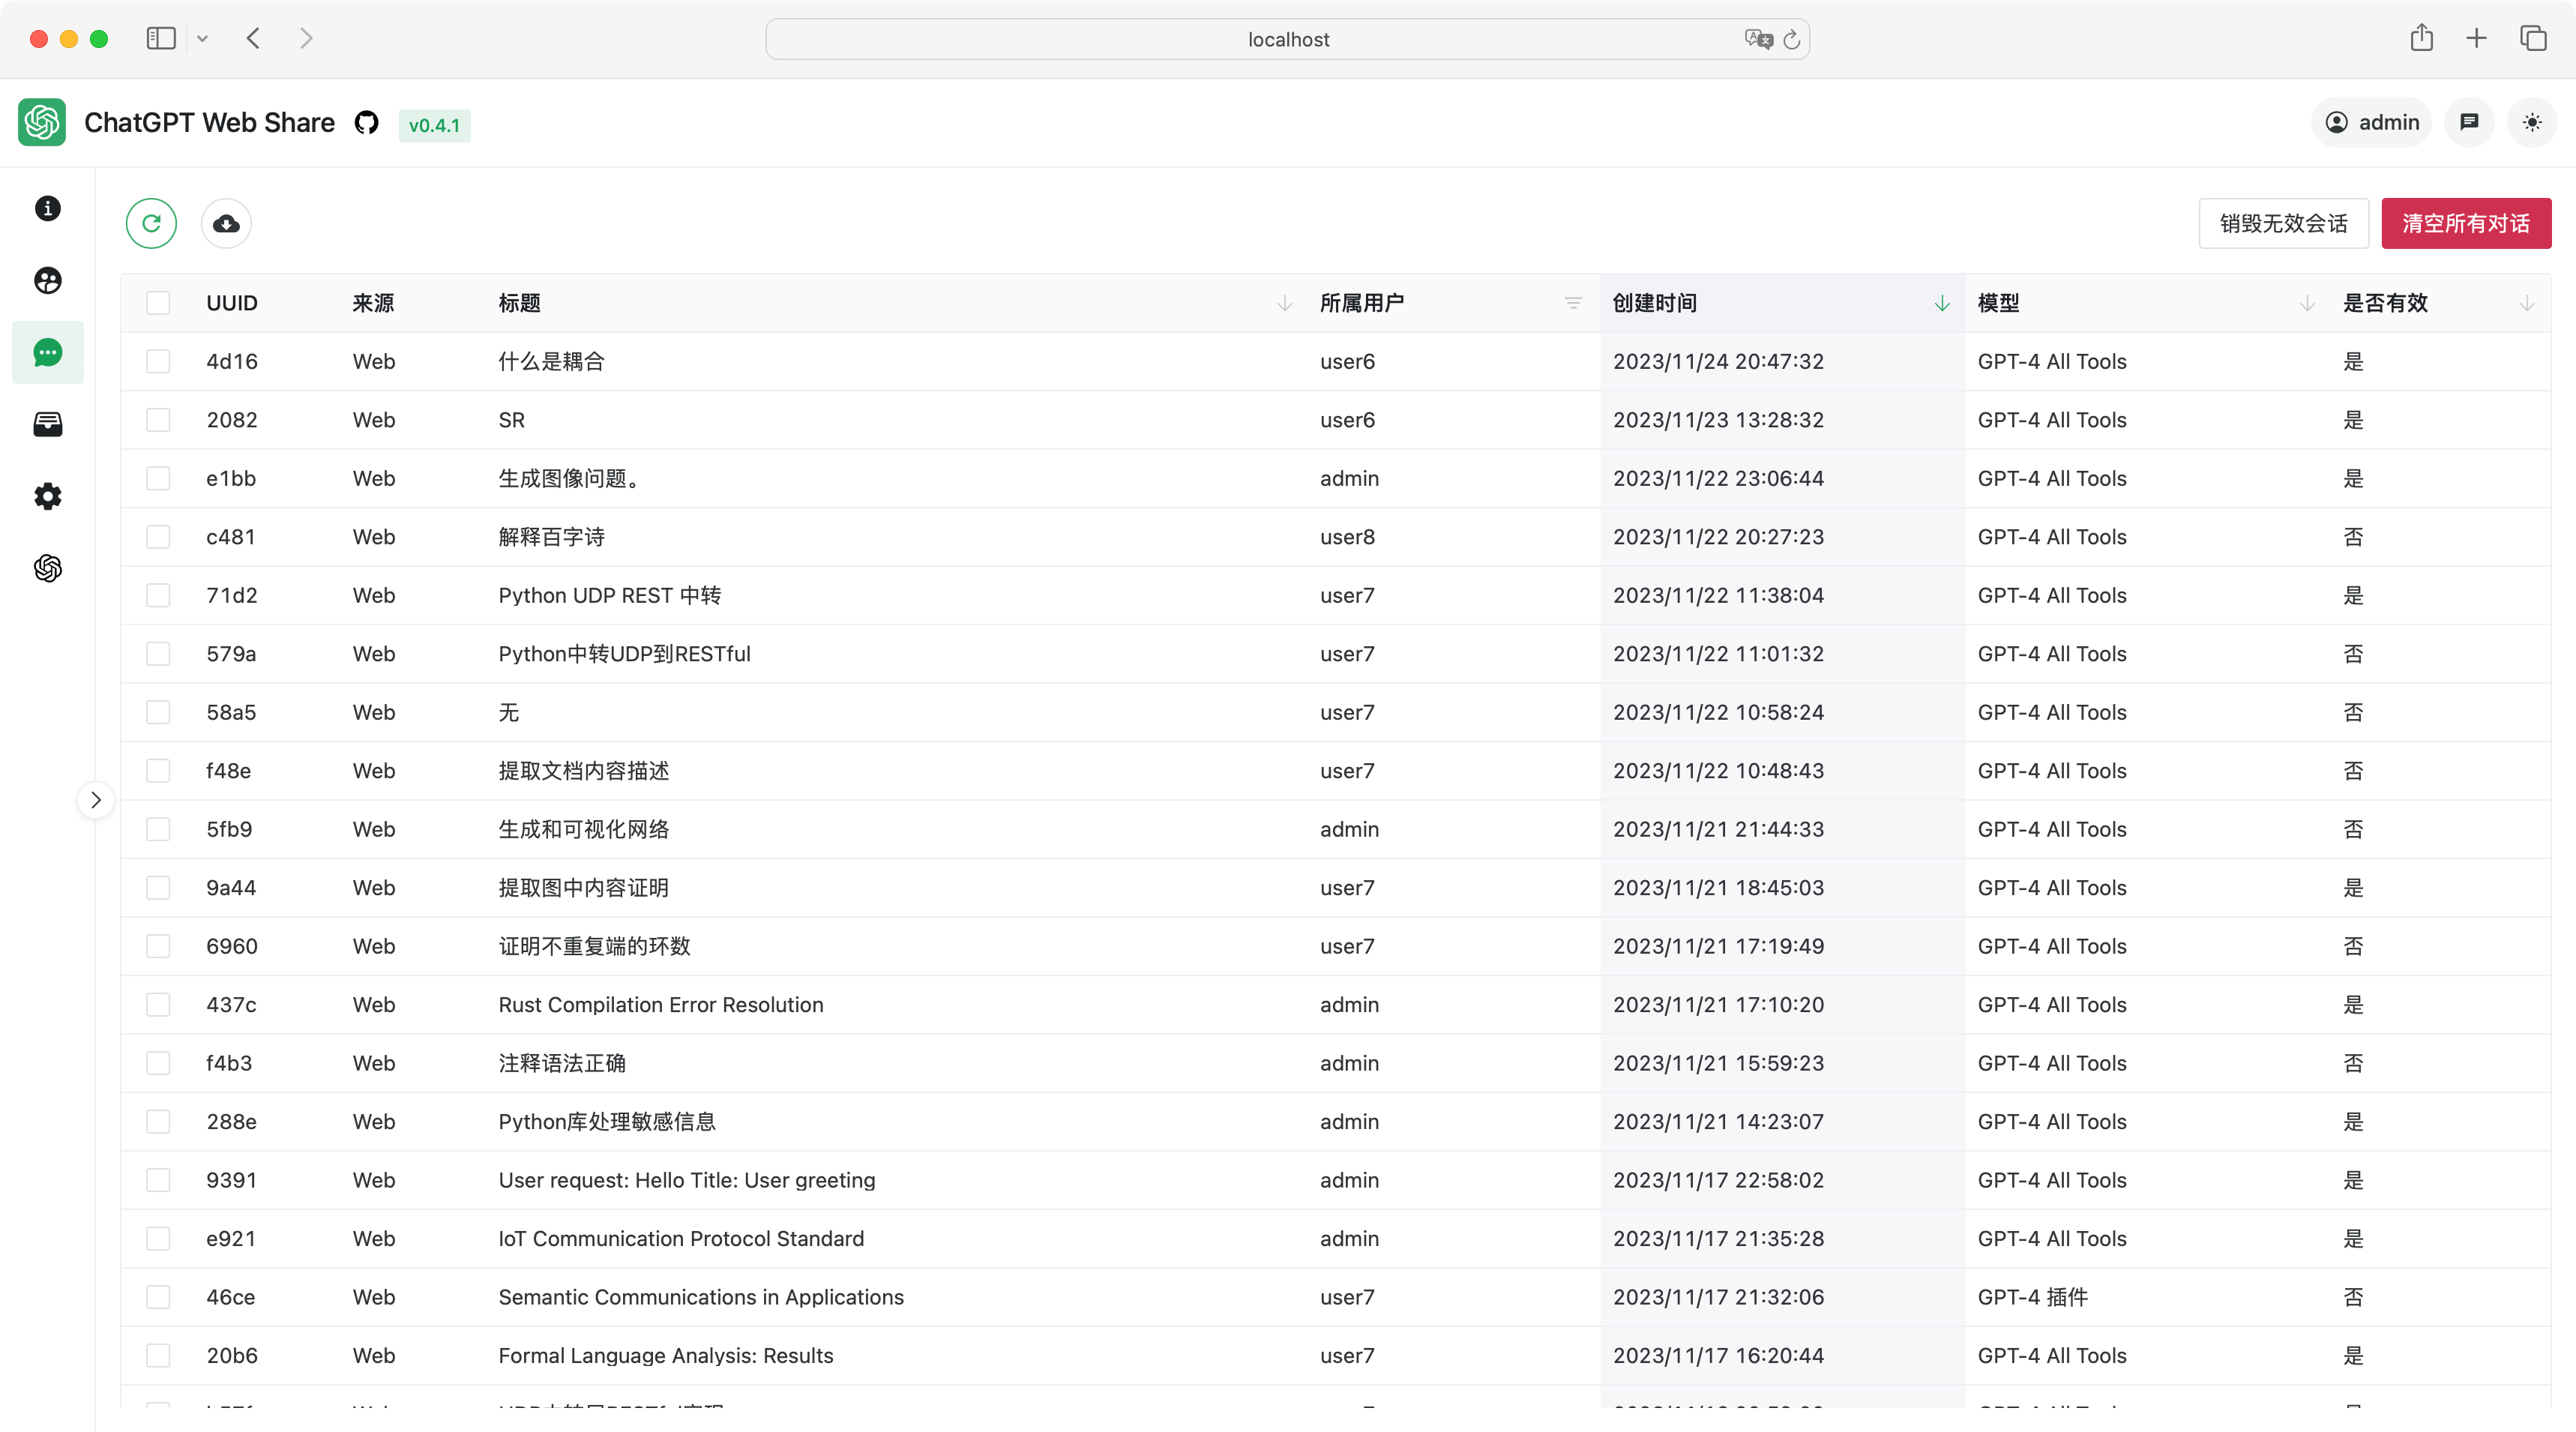Click title 'User request: Hello Title: User greeting'

(687, 1180)
